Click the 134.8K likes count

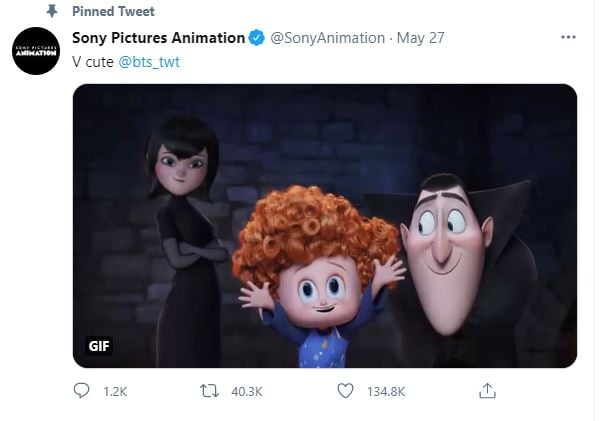(x=386, y=392)
